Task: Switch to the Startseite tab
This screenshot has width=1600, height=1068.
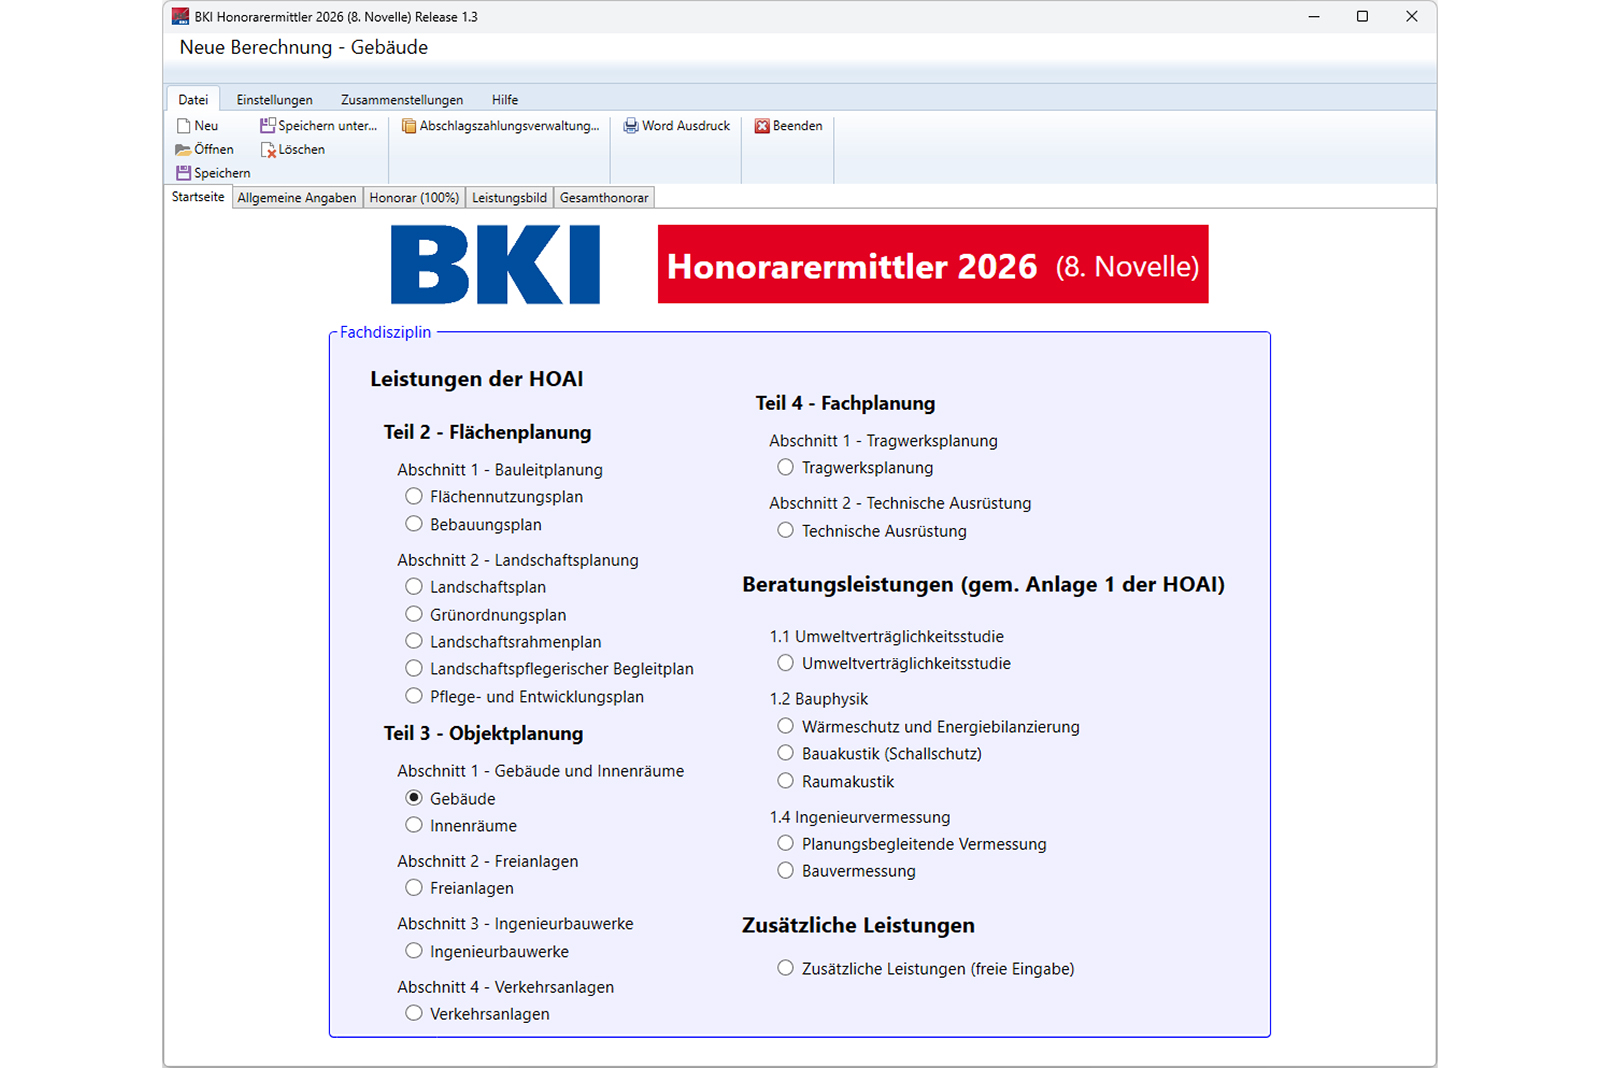Action: point(198,197)
